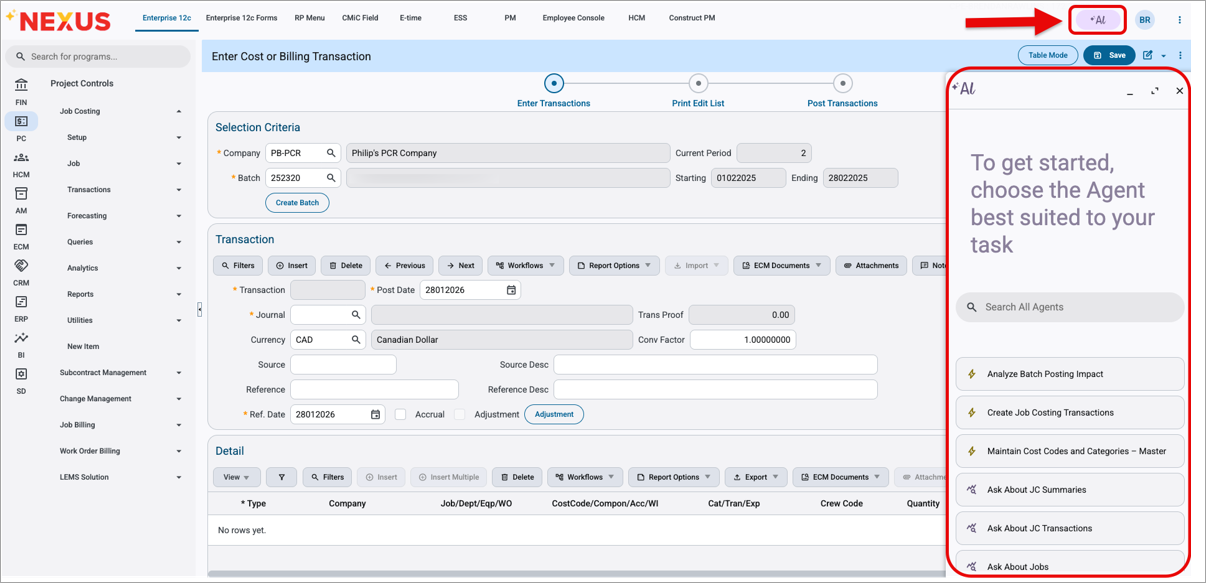Select the Ask About JC Summaries agent
Image resolution: width=1206 pixels, height=583 pixels.
[1070, 490]
